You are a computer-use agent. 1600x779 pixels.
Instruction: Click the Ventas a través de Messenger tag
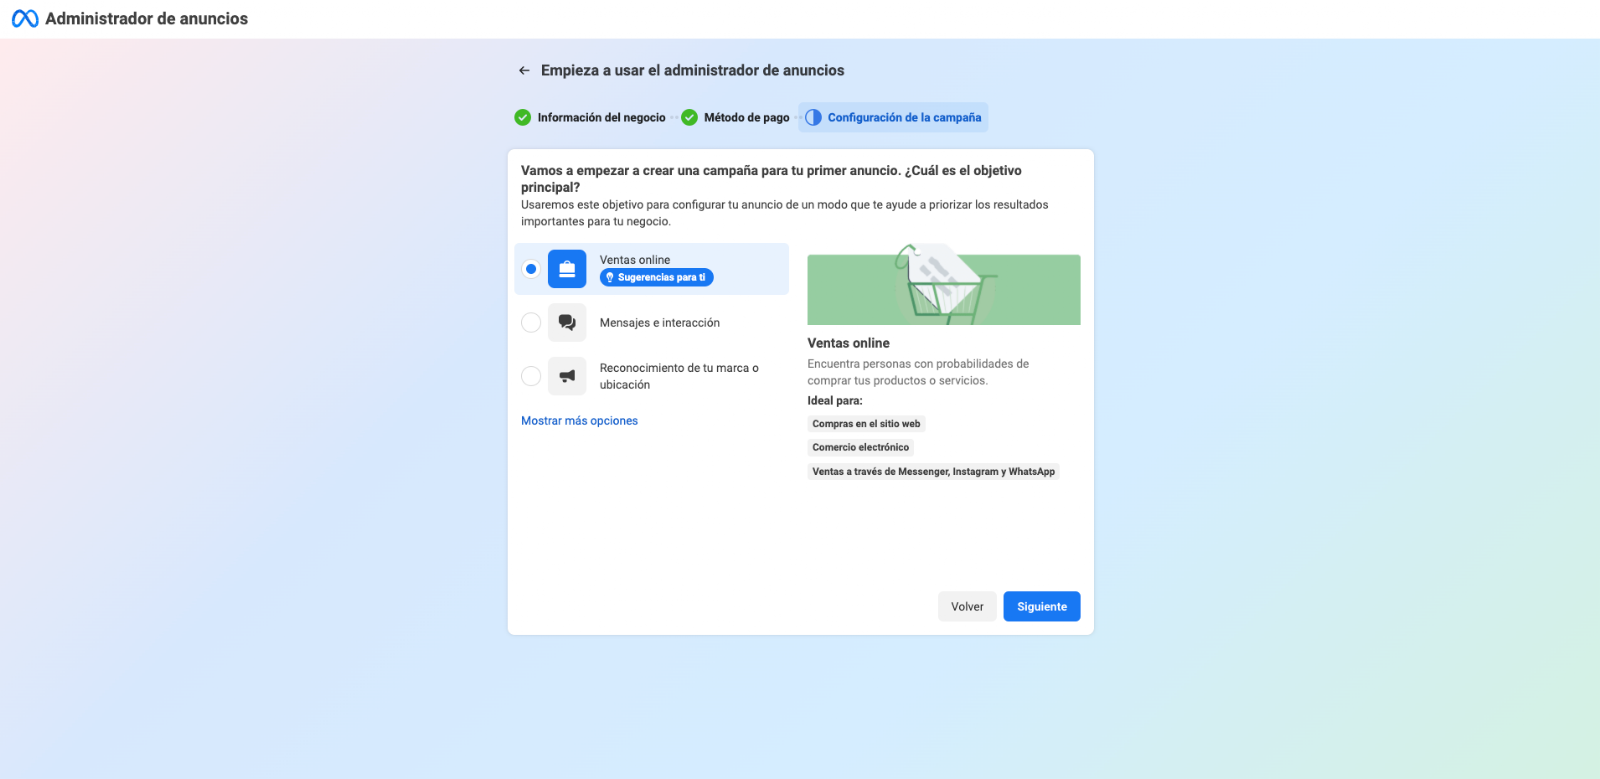[933, 472]
